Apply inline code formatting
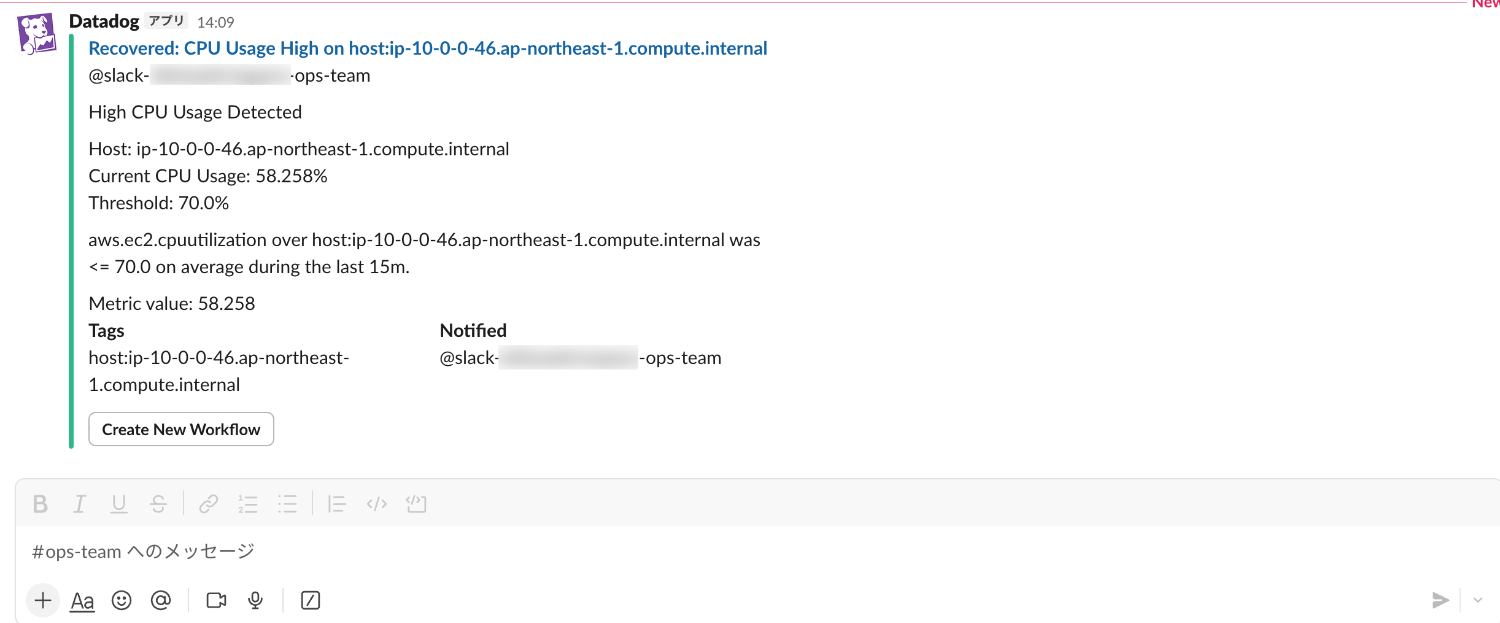 pyautogui.click(x=377, y=504)
